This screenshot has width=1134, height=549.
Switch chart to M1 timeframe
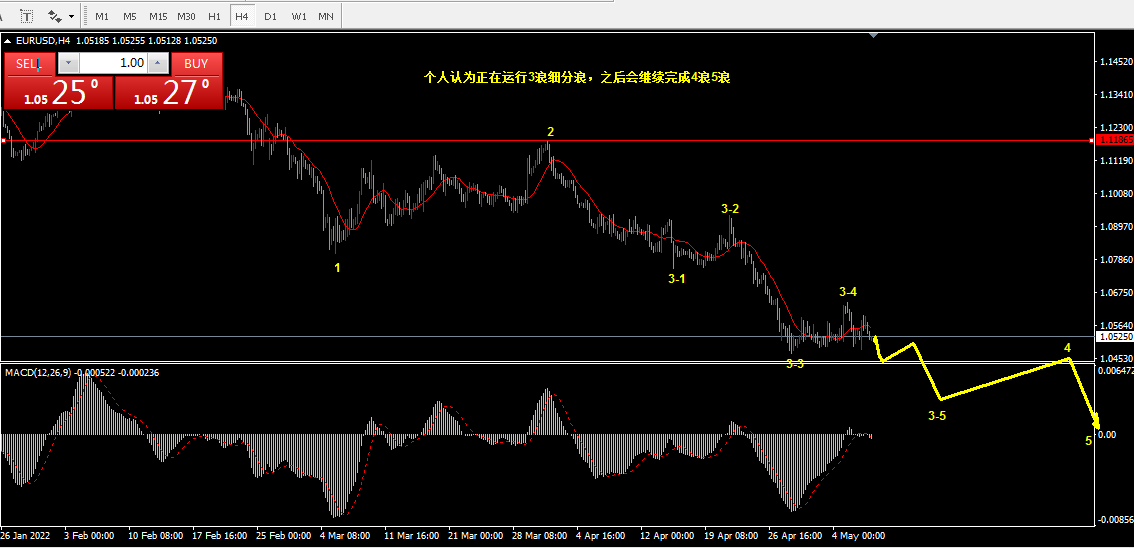tap(102, 15)
